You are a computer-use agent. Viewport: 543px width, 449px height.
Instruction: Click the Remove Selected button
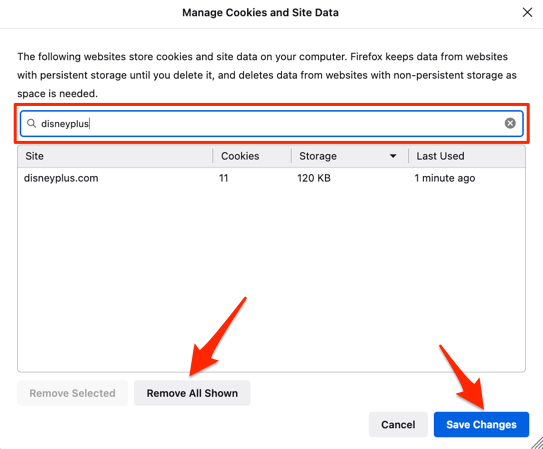pos(72,393)
